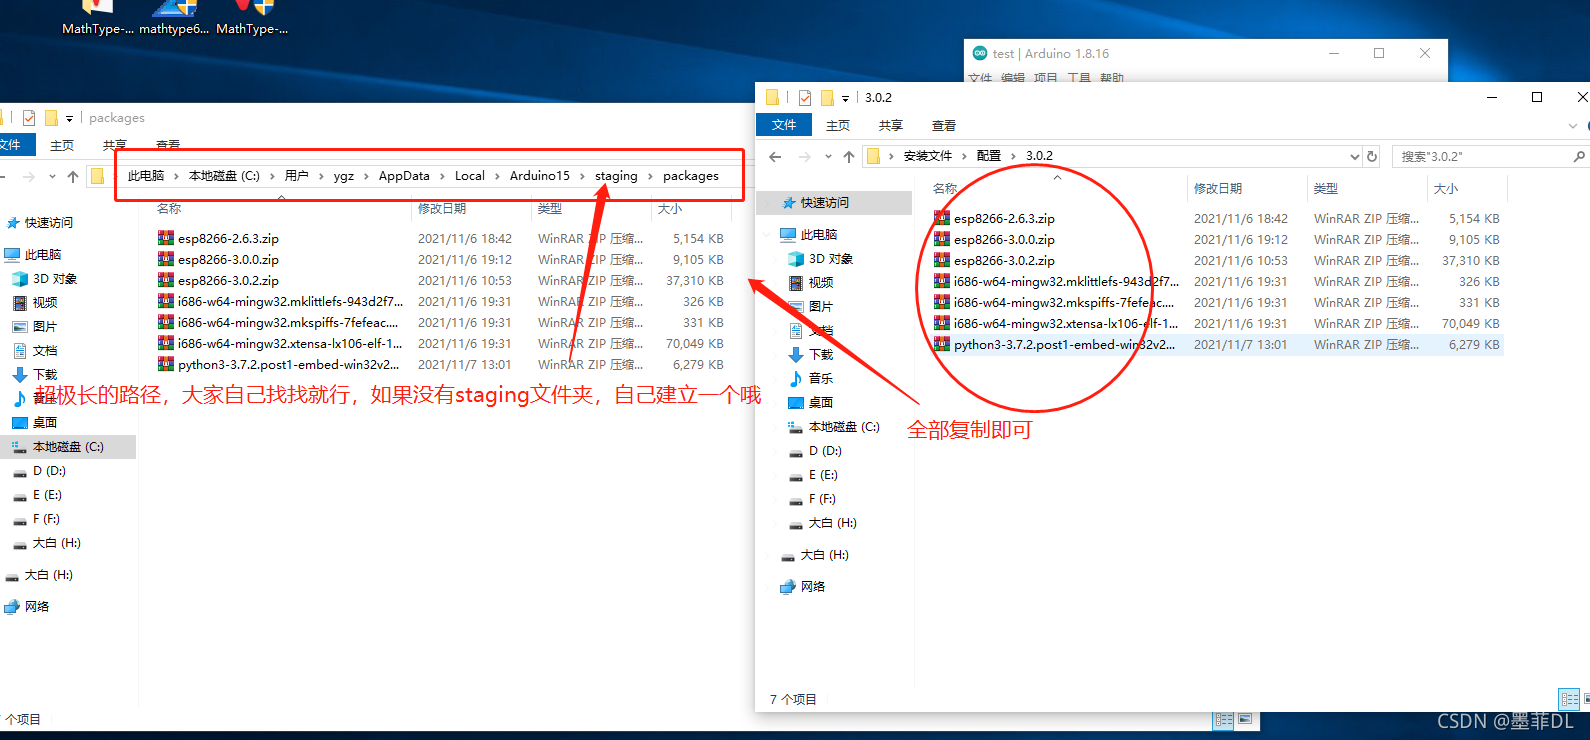Select esp8266-2.6.3.zip in the 3.0.2 window
The width and height of the screenshot is (1590, 740).
1004,219
